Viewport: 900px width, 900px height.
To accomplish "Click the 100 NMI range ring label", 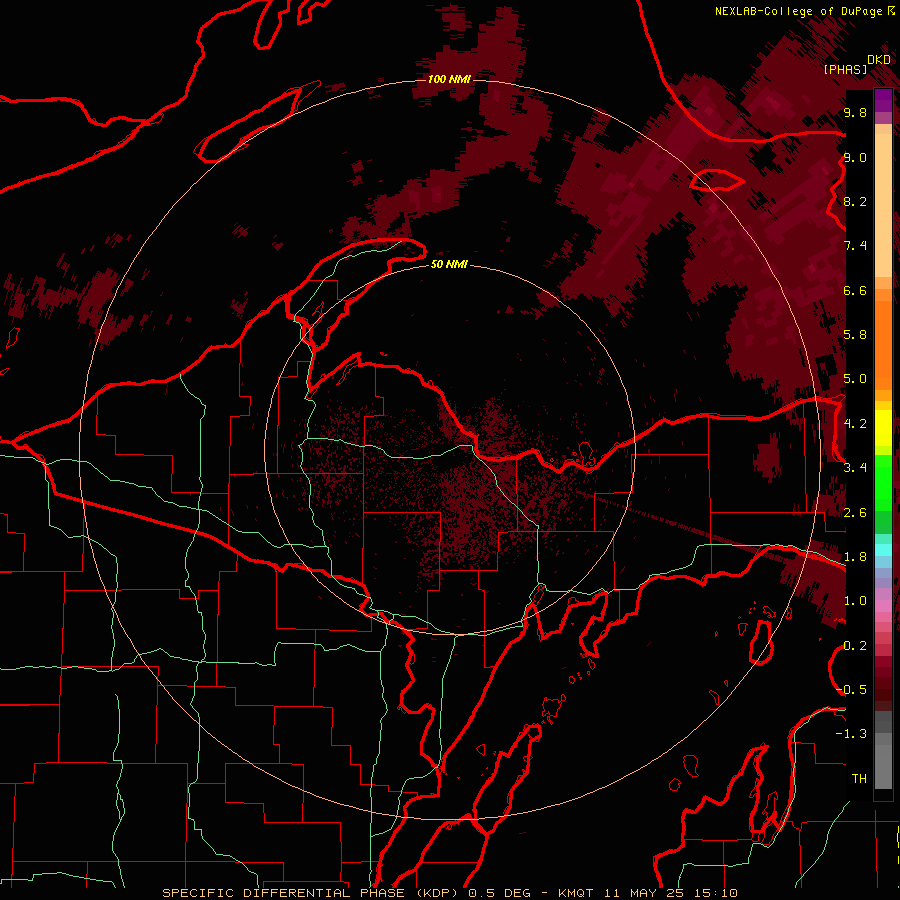I will tap(449, 79).
